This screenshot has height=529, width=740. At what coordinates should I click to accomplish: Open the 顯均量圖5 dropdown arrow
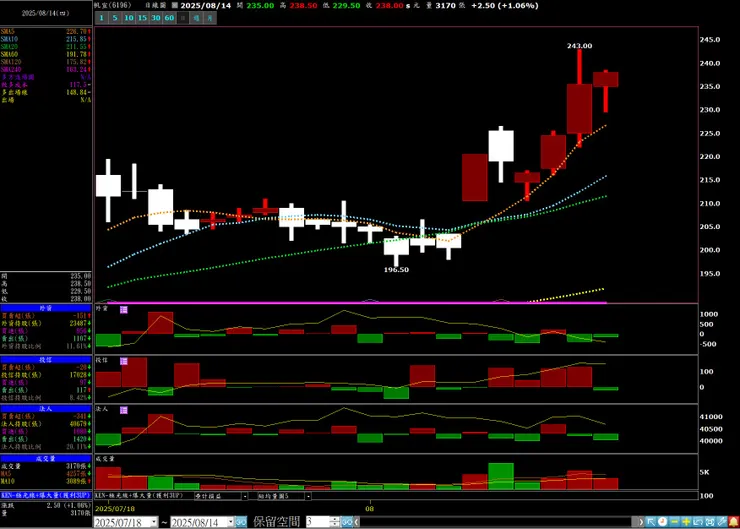click(308, 496)
